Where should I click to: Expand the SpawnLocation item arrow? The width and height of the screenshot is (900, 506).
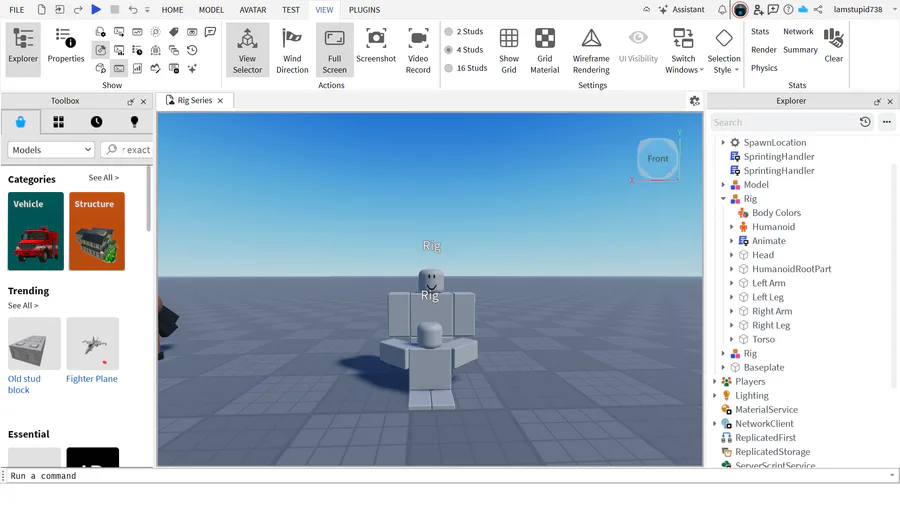pos(723,142)
